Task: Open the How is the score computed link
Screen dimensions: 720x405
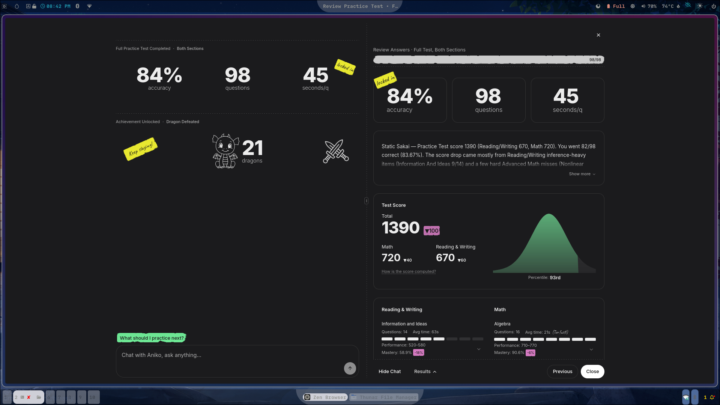Action: coord(409,271)
